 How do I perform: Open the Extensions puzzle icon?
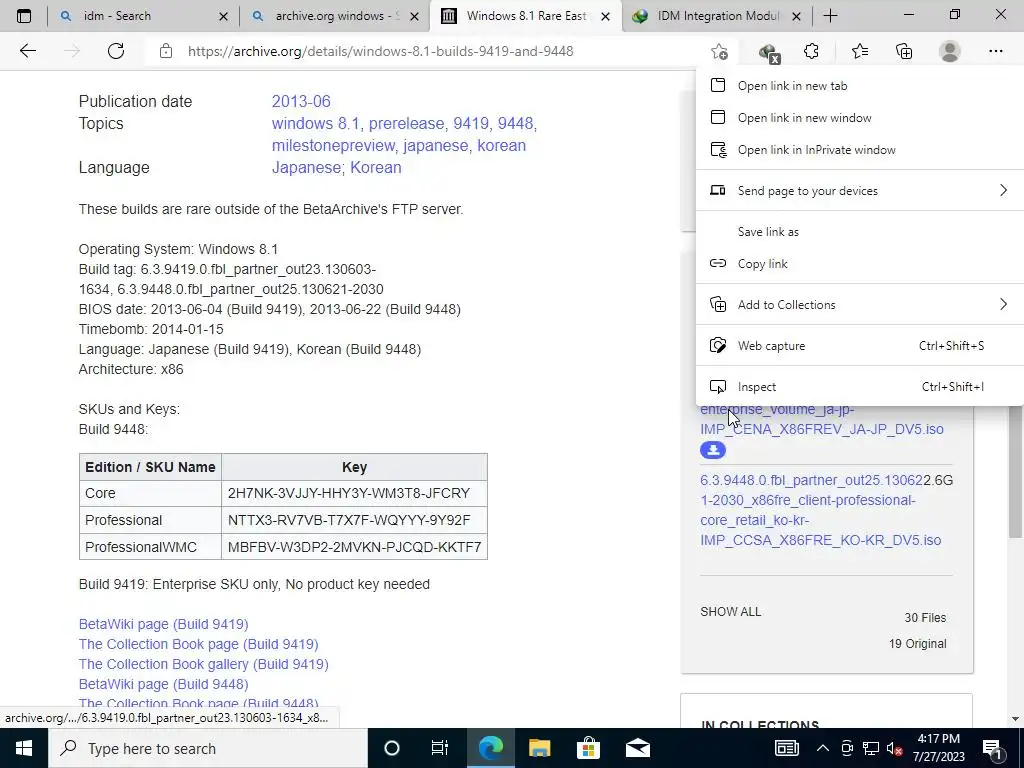tap(811, 51)
